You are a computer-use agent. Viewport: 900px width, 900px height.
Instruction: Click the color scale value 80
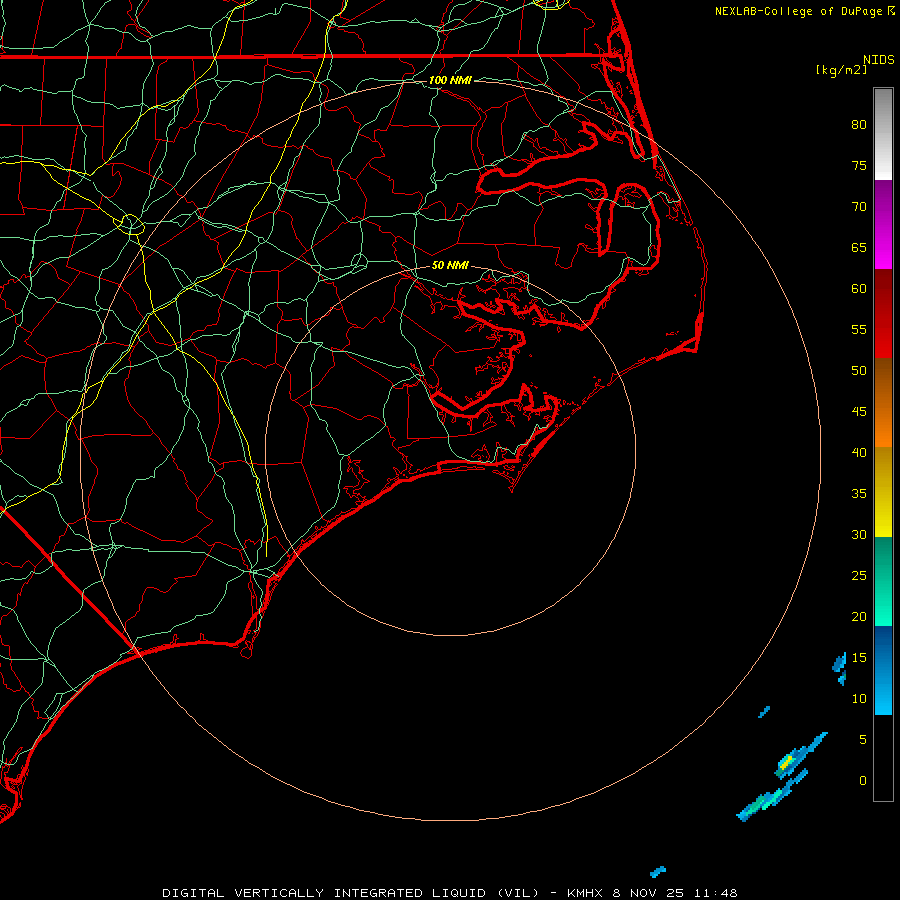pos(859,125)
